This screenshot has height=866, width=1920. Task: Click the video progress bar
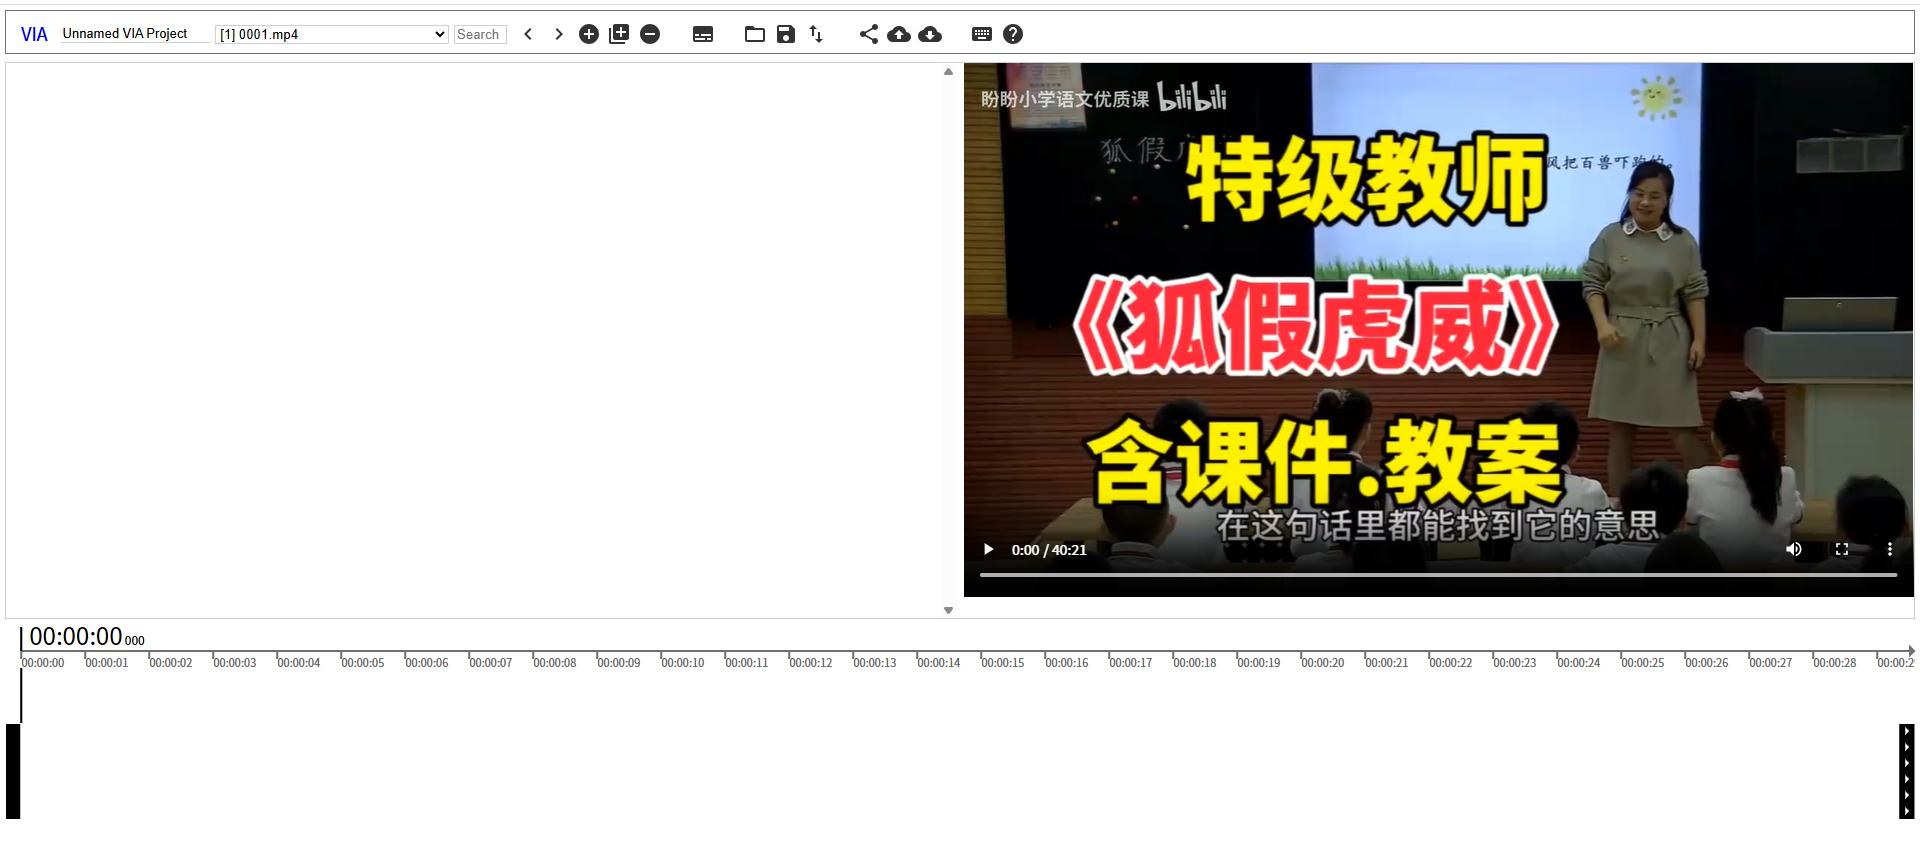(1438, 575)
